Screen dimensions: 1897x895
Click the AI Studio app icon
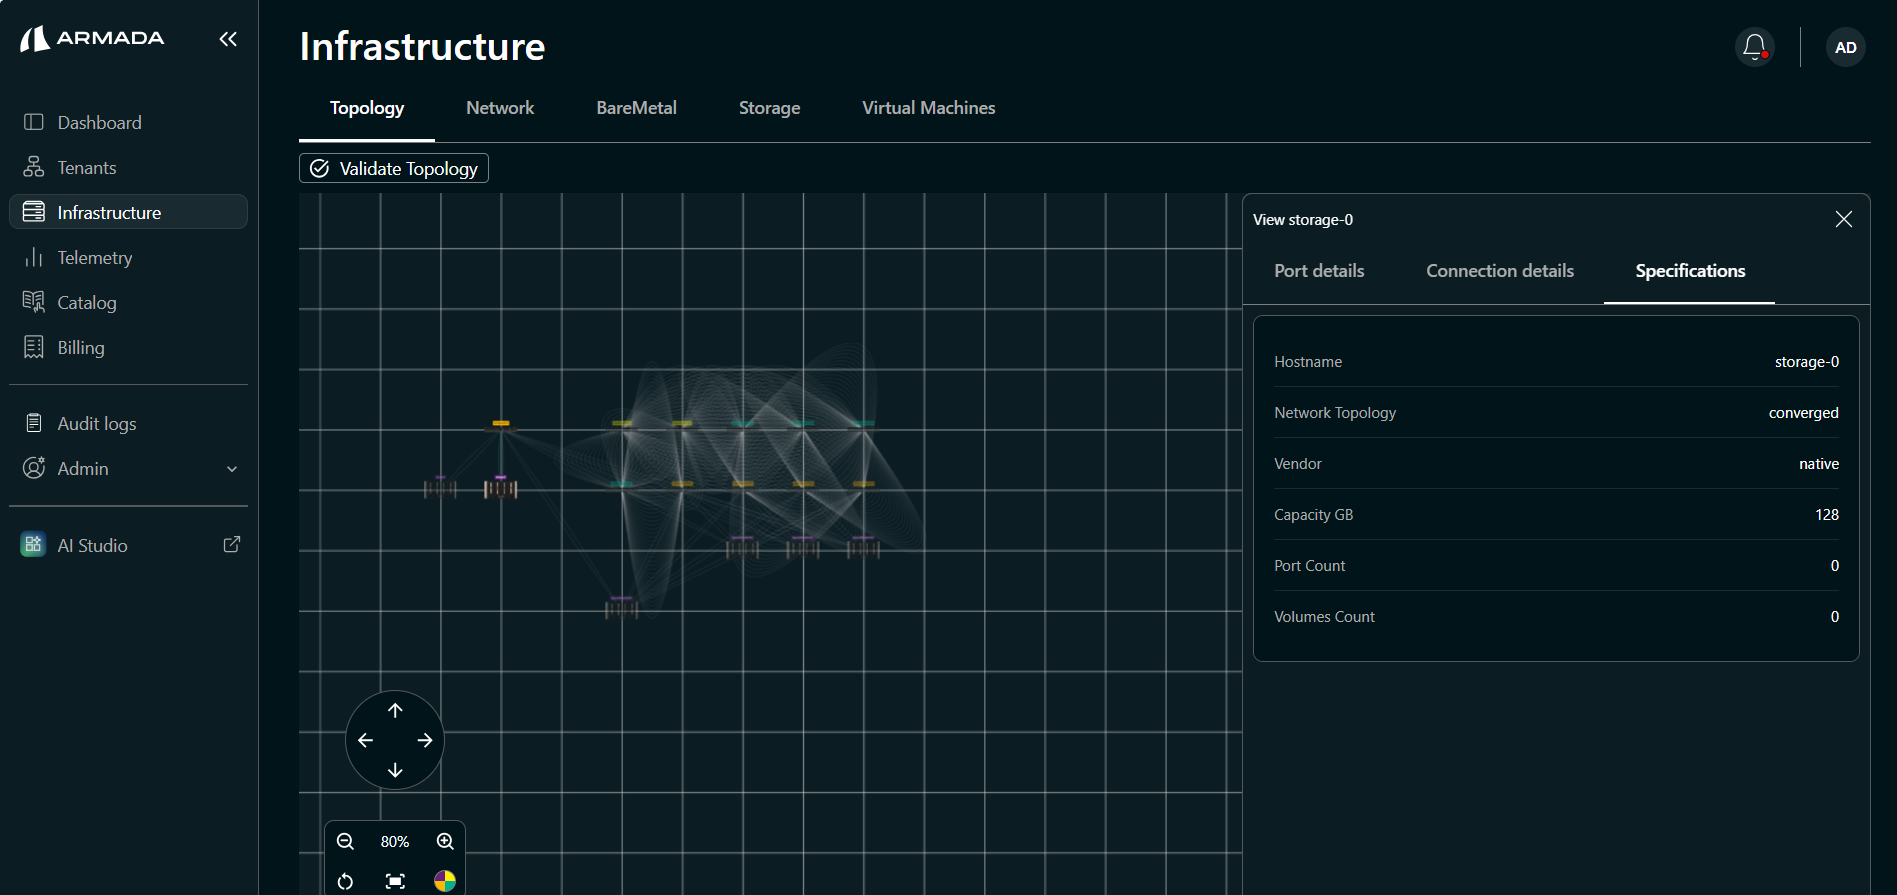pos(33,544)
